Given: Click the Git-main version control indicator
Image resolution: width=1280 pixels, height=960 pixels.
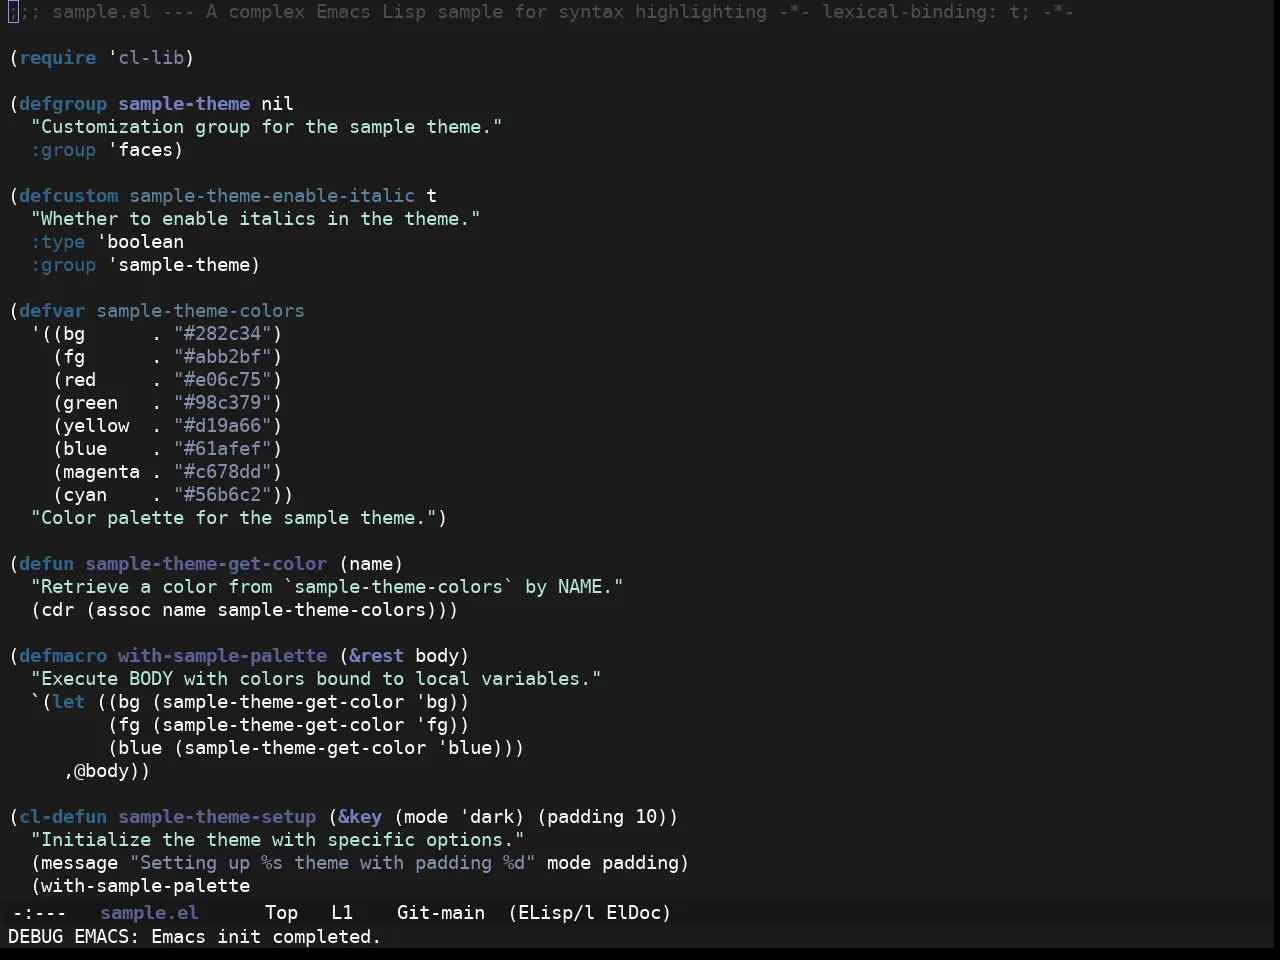Looking at the screenshot, I should point(440,912).
